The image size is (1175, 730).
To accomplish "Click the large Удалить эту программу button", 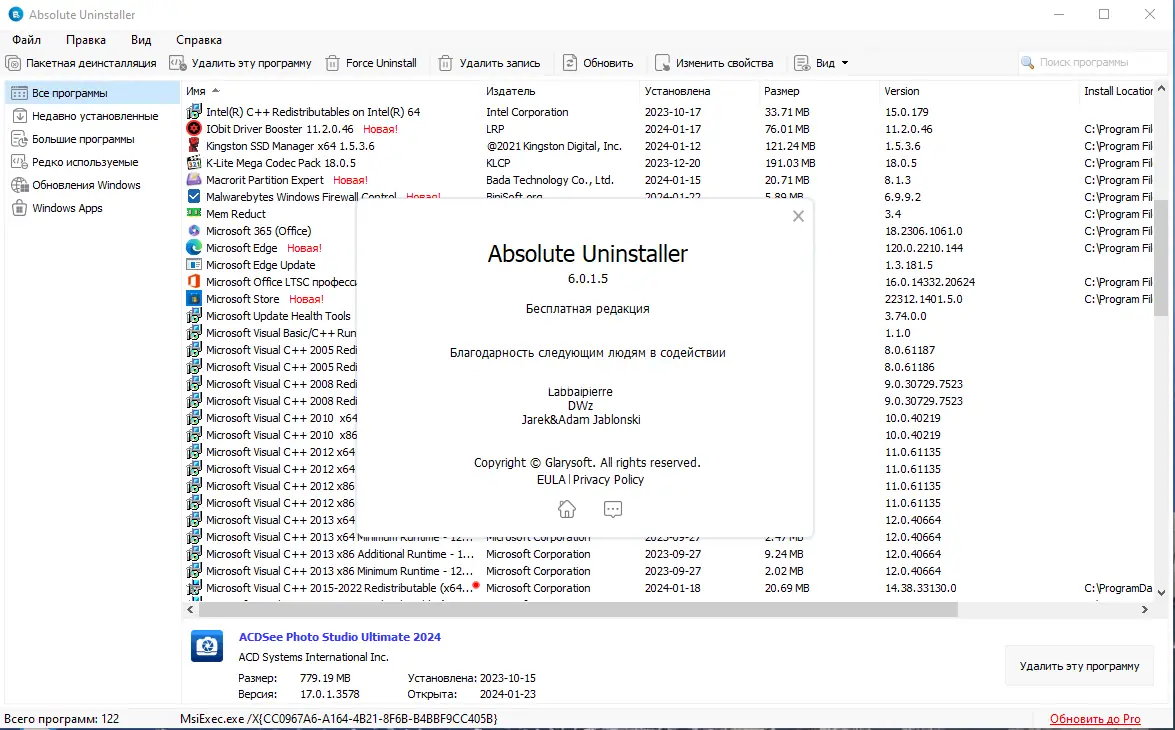I will 1079,666.
